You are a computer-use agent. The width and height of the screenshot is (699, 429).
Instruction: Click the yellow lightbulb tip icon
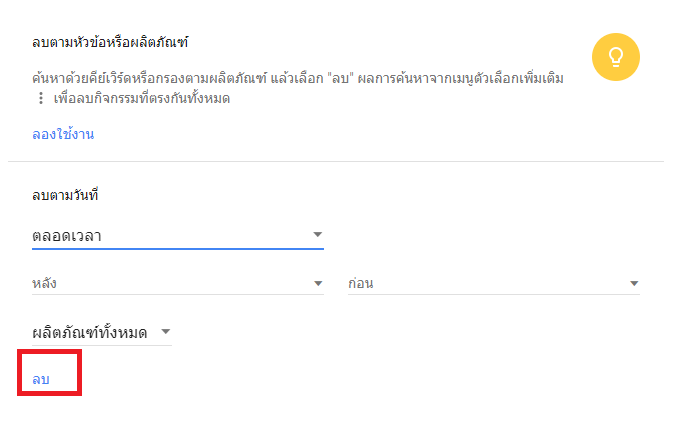(x=615, y=56)
